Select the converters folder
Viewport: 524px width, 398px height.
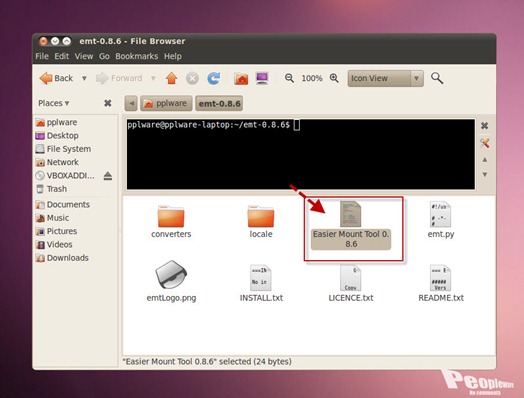[171, 222]
